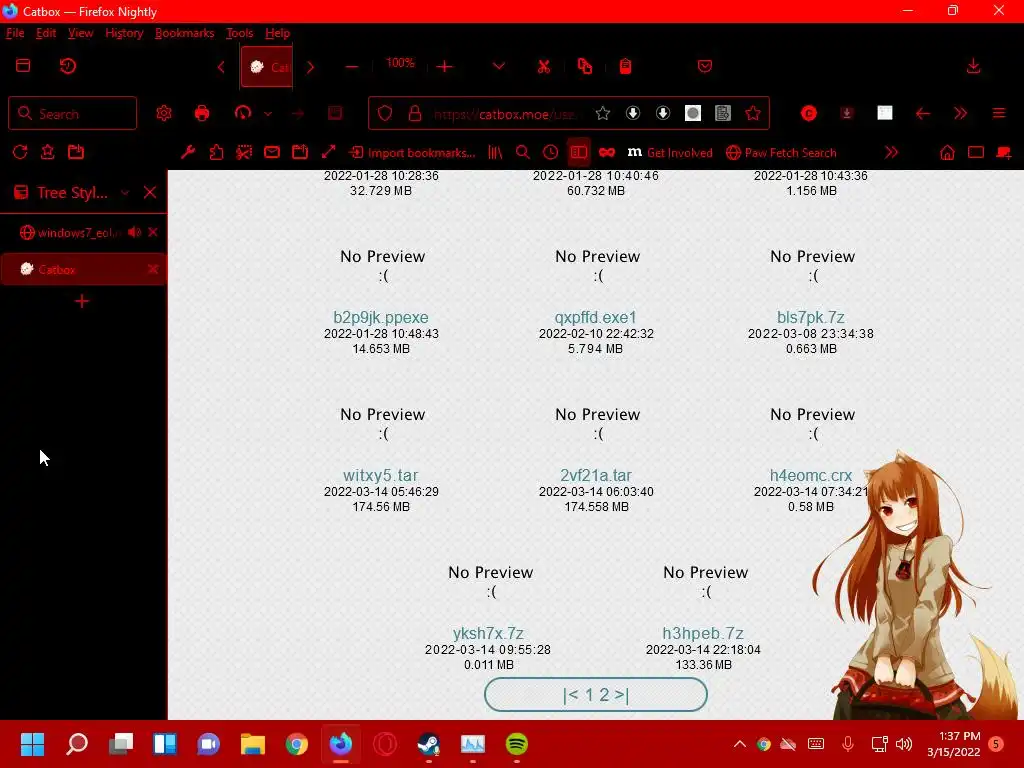Open the qxpffd.exe1 file link
The width and height of the screenshot is (1024, 768).
click(x=596, y=317)
